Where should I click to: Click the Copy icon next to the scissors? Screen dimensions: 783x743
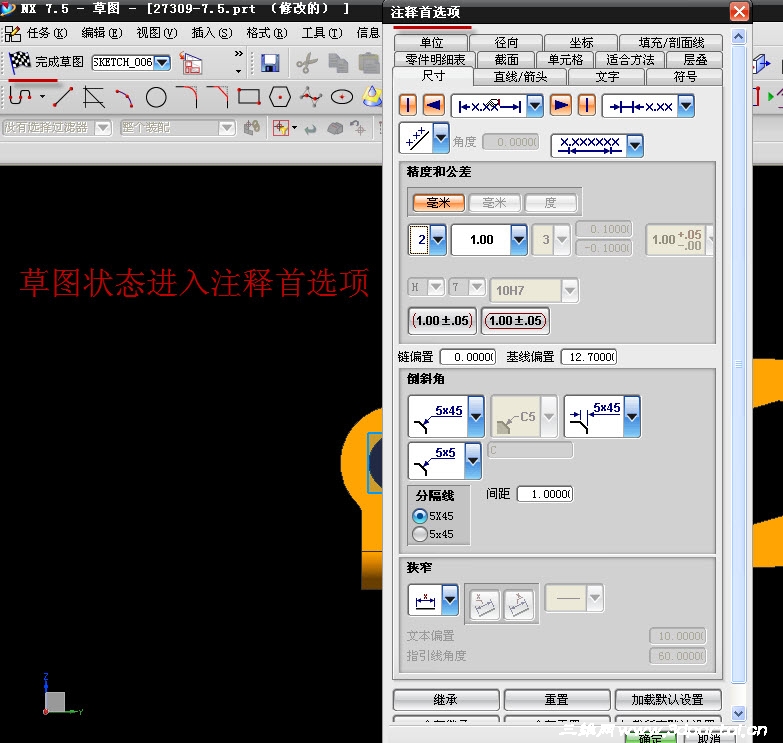tap(338, 63)
